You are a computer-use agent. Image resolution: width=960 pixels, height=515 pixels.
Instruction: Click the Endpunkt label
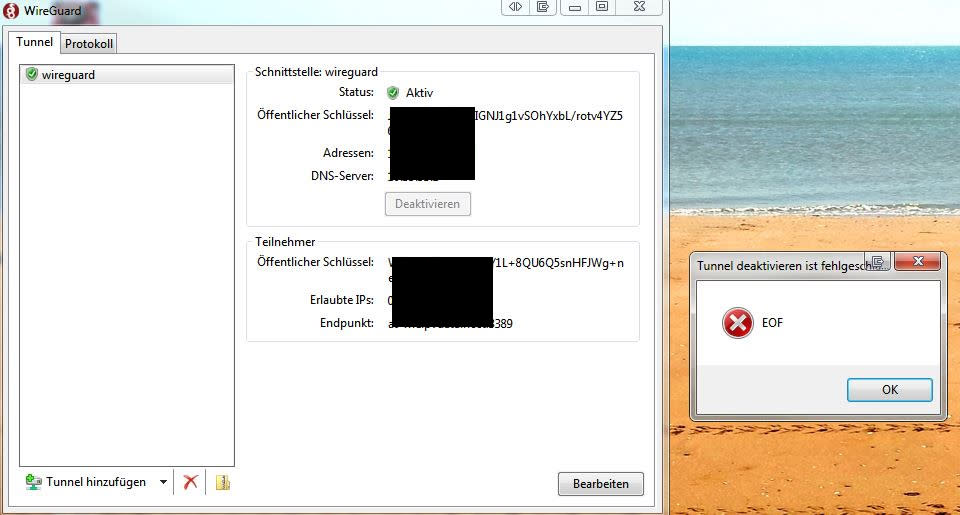[347, 323]
